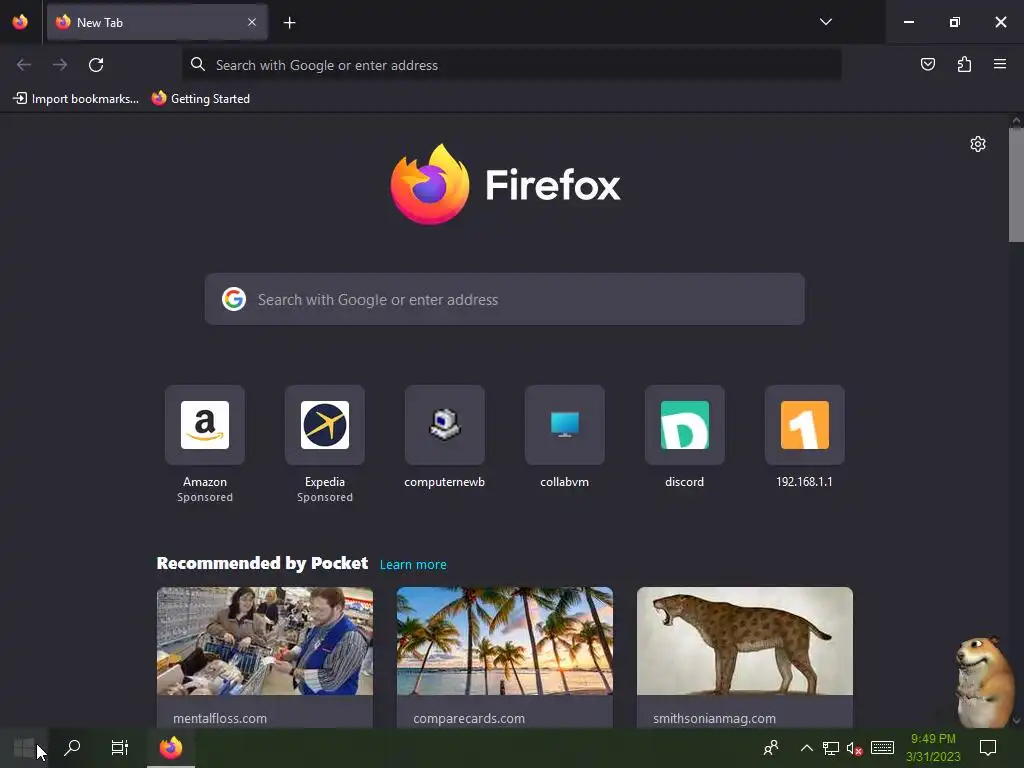Go forward one page
This screenshot has height=768, width=1024.
60,65
